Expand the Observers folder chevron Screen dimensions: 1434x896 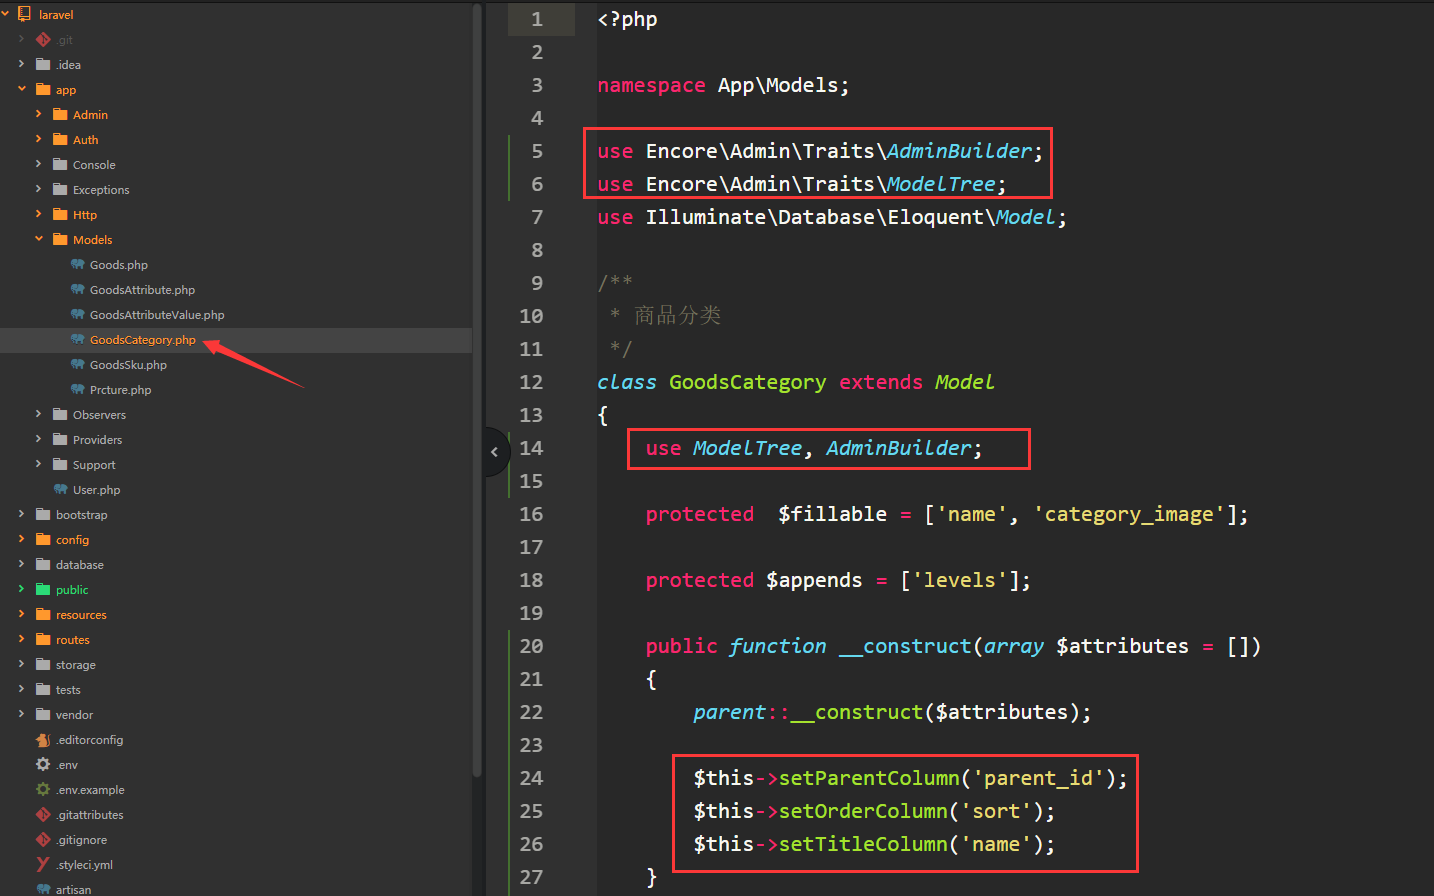pyautogui.click(x=38, y=414)
